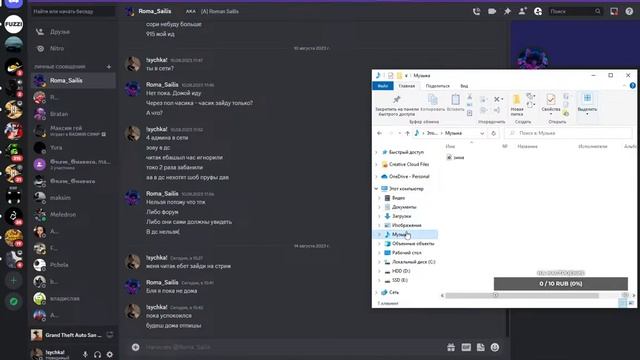Click Explorer horizontal scrollbar

point(522,295)
